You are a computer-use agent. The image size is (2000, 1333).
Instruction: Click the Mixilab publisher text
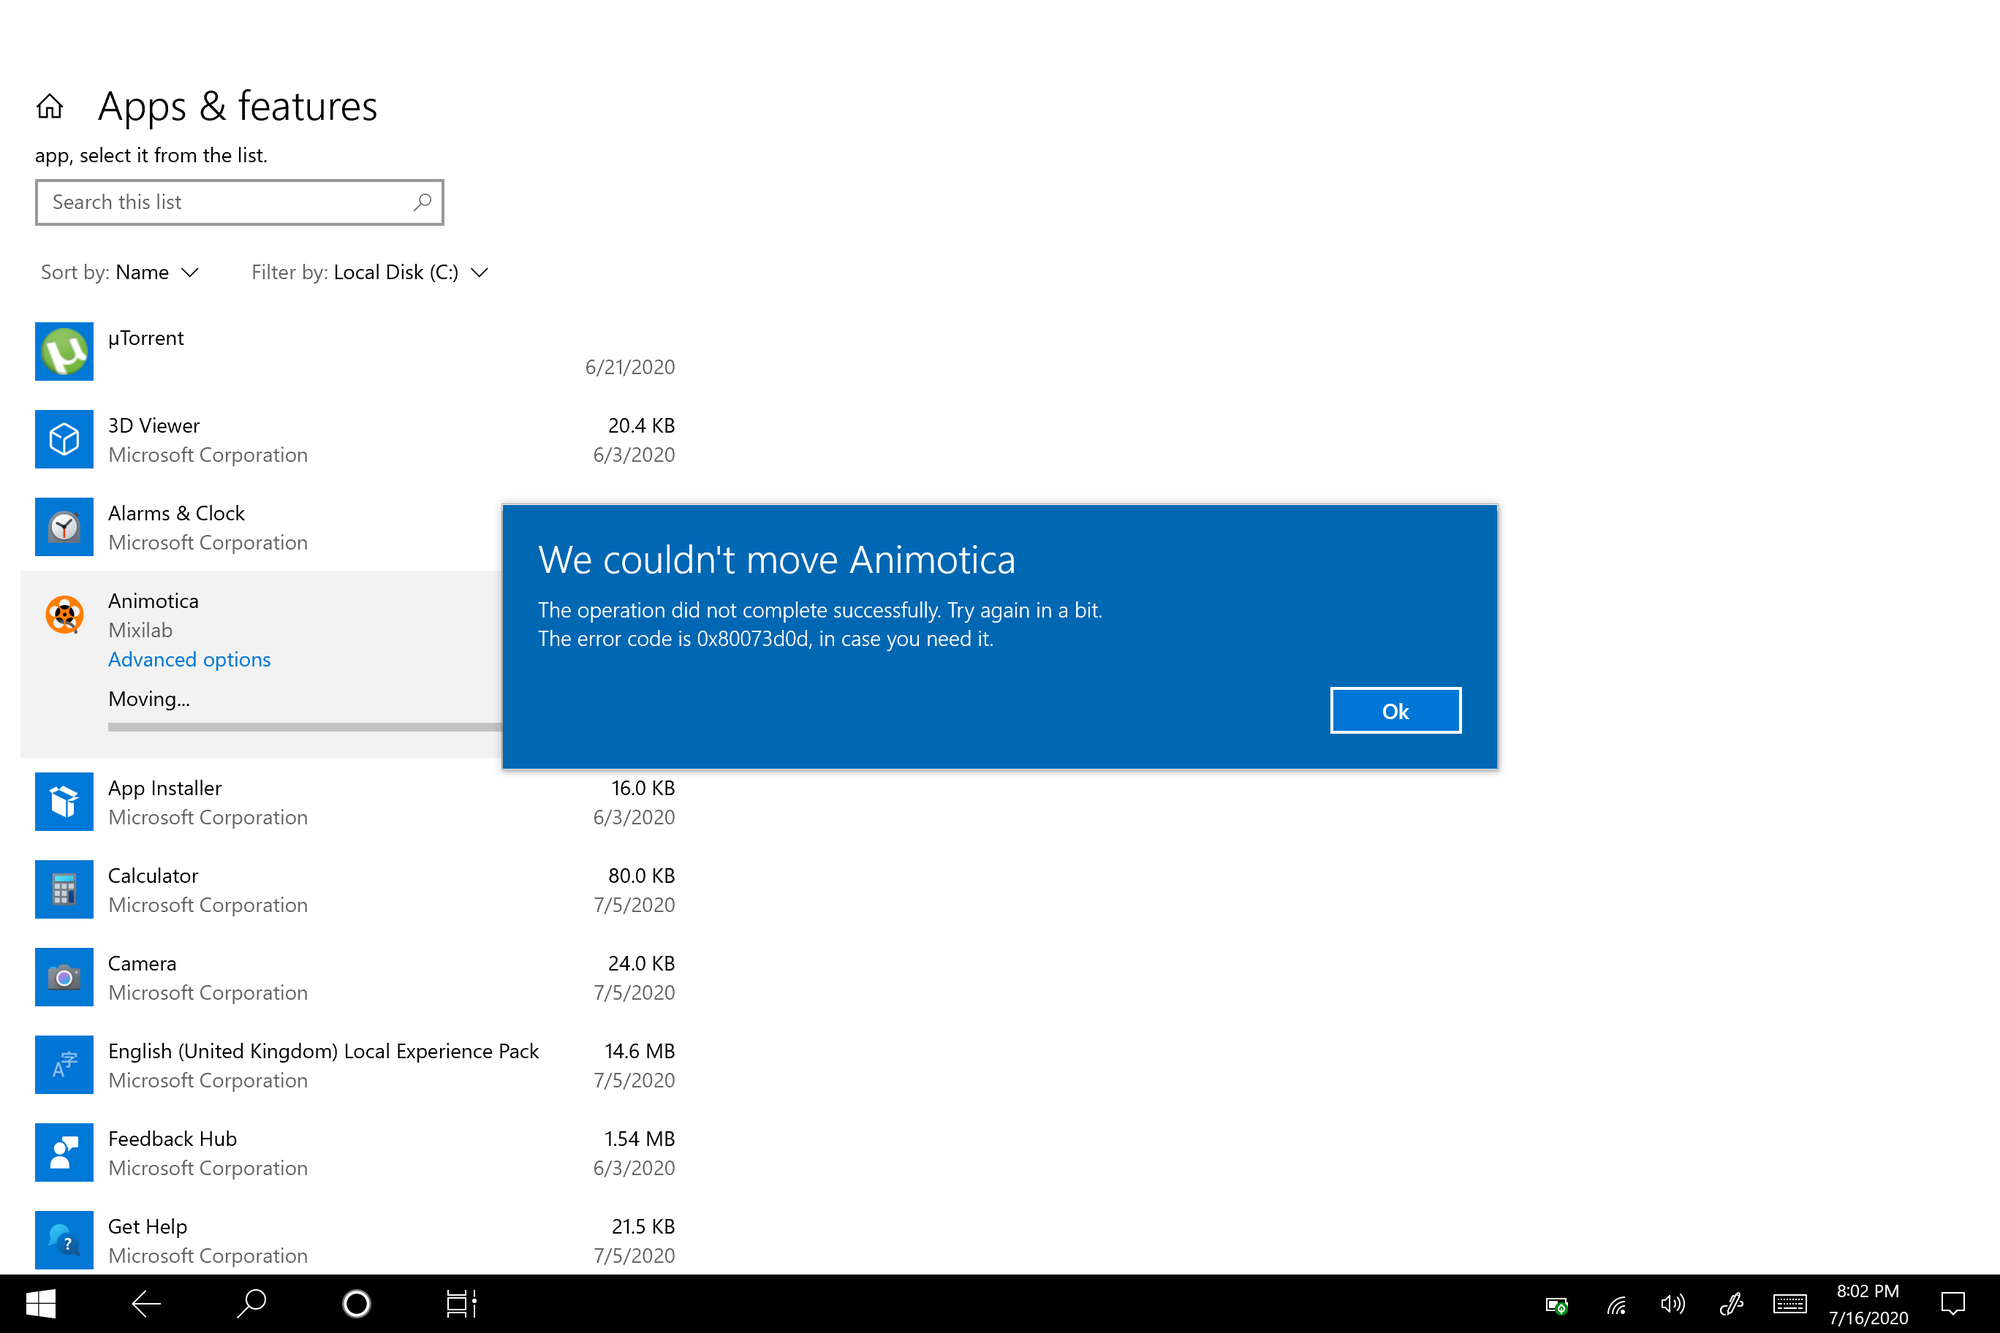(x=140, y=630)
